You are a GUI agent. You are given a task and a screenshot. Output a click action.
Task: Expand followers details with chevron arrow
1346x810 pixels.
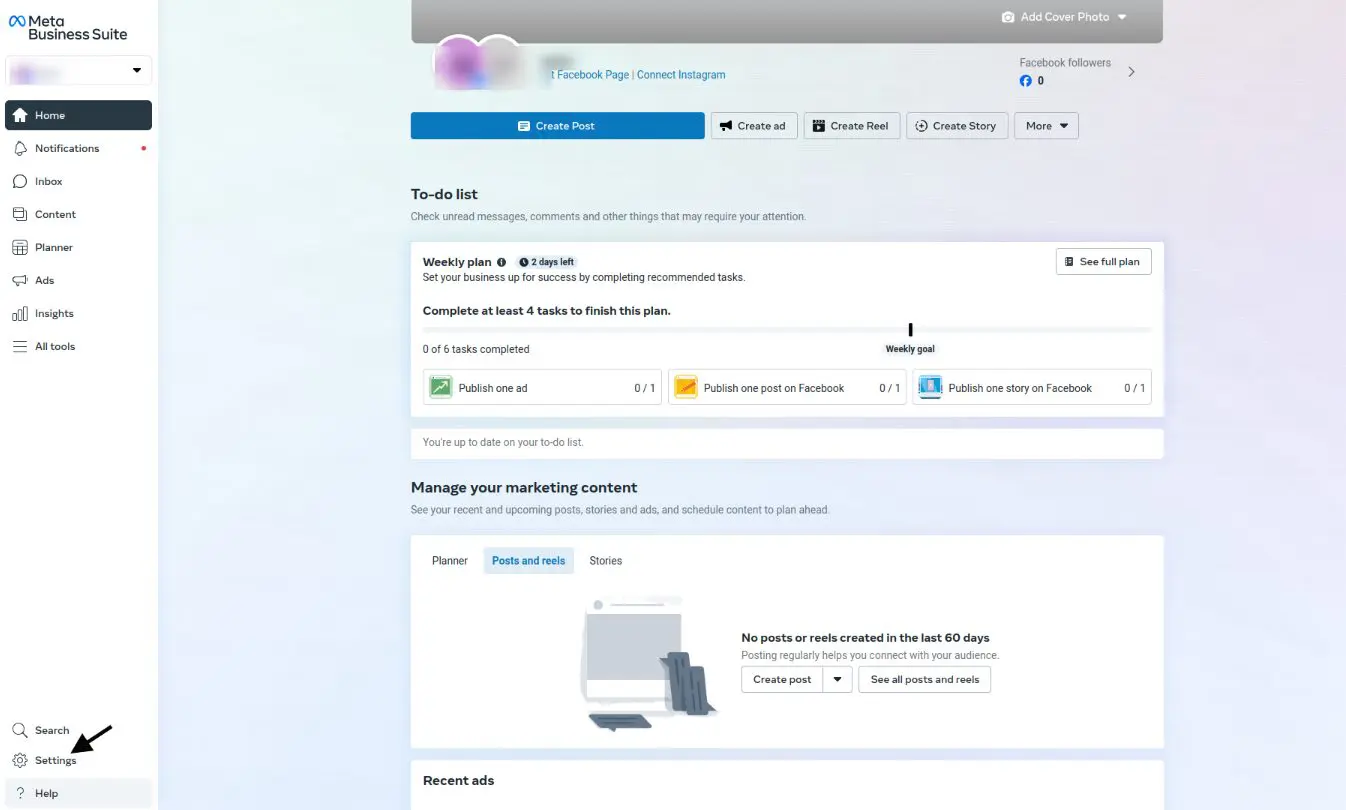[x=1131, y=72]
